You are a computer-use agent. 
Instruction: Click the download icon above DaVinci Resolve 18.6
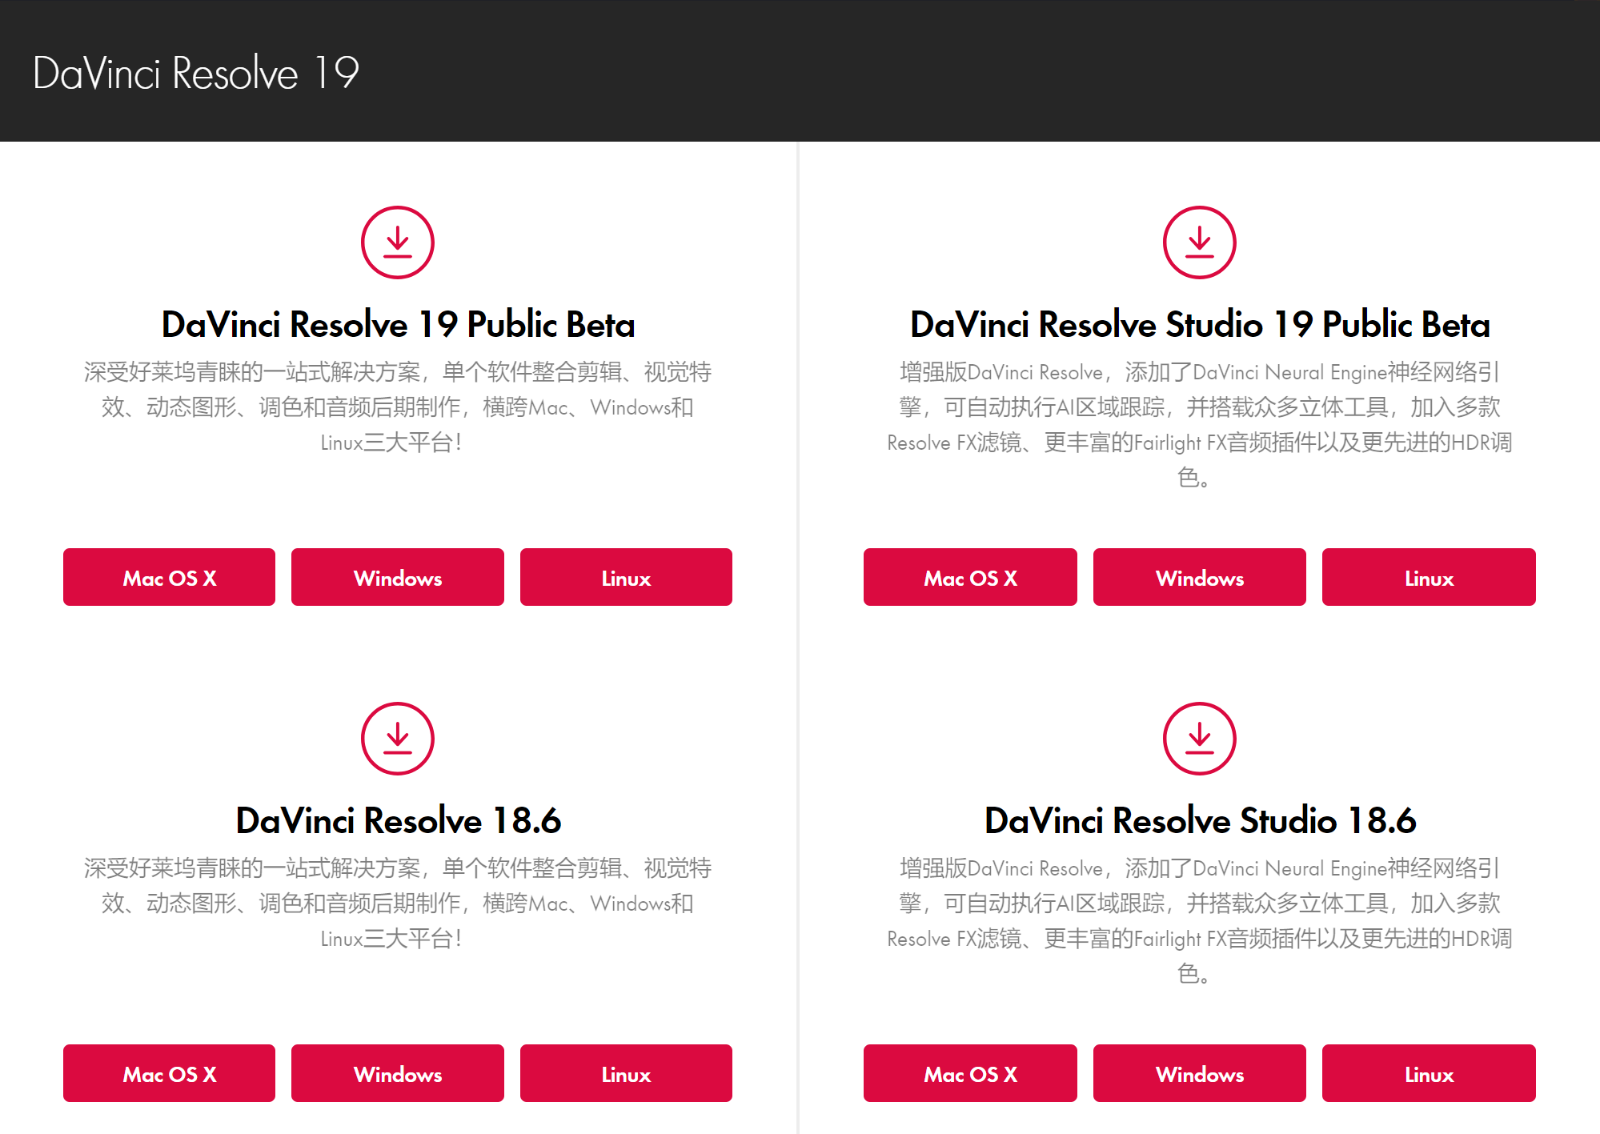398,739
